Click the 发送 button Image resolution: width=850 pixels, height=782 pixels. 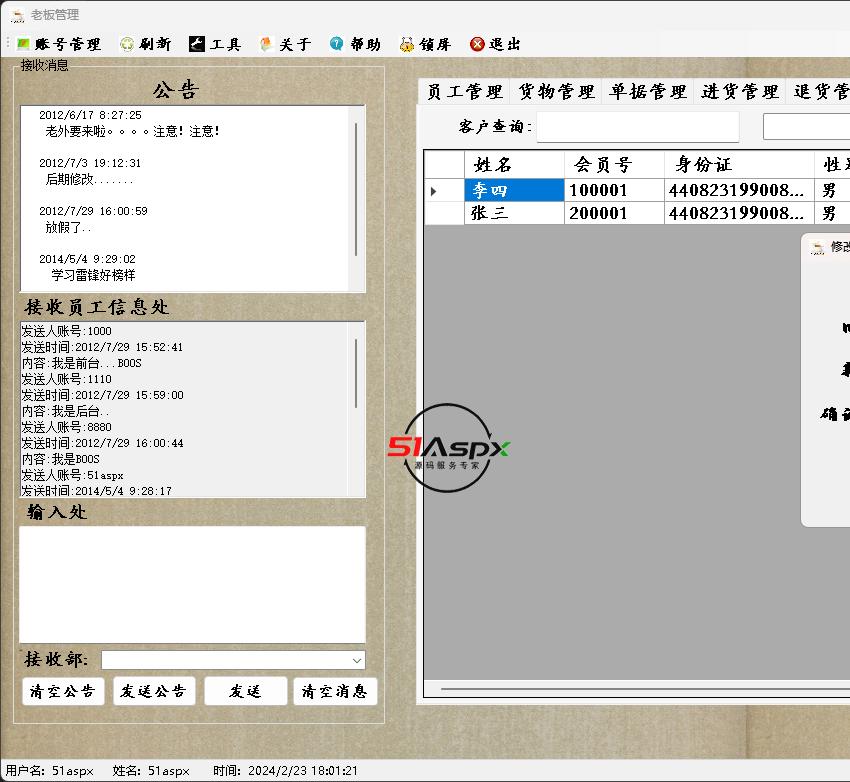(x=246, y=691)
